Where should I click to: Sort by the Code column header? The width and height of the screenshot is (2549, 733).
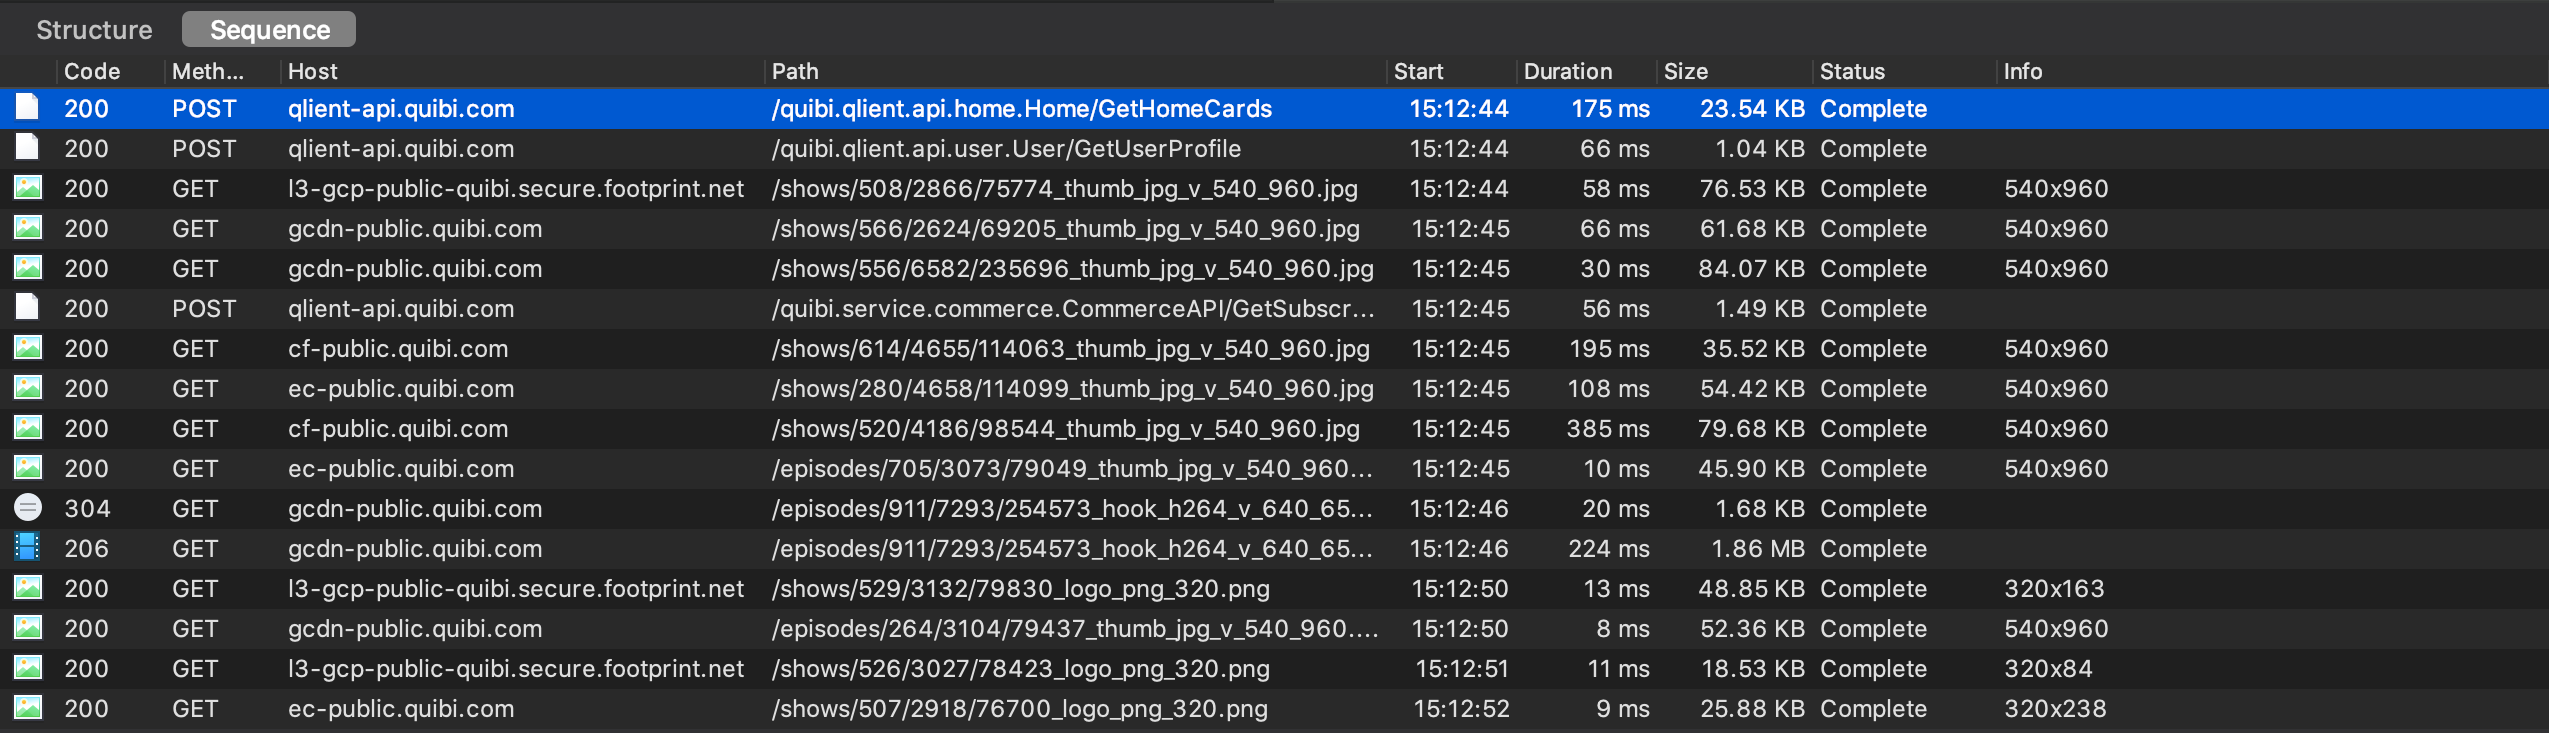coord(92,71)
